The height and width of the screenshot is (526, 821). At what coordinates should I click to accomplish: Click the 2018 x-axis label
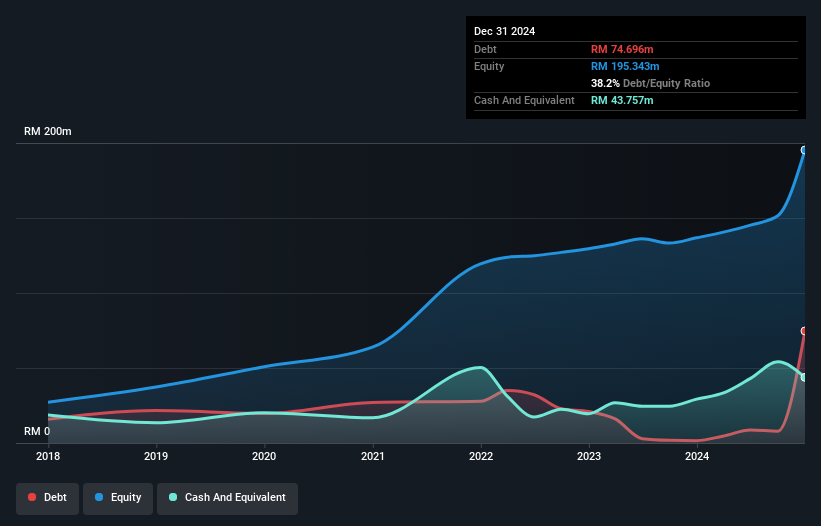pyautogui.click(x=48, y=456)
